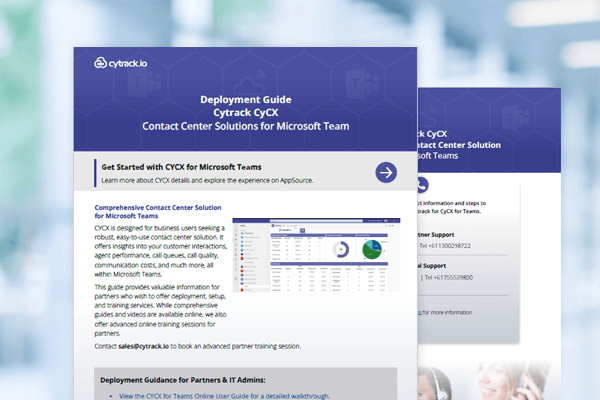600x400 pixels.
Task: Click the sales@cytrack.io email link
Action: (x=143, y=346)
